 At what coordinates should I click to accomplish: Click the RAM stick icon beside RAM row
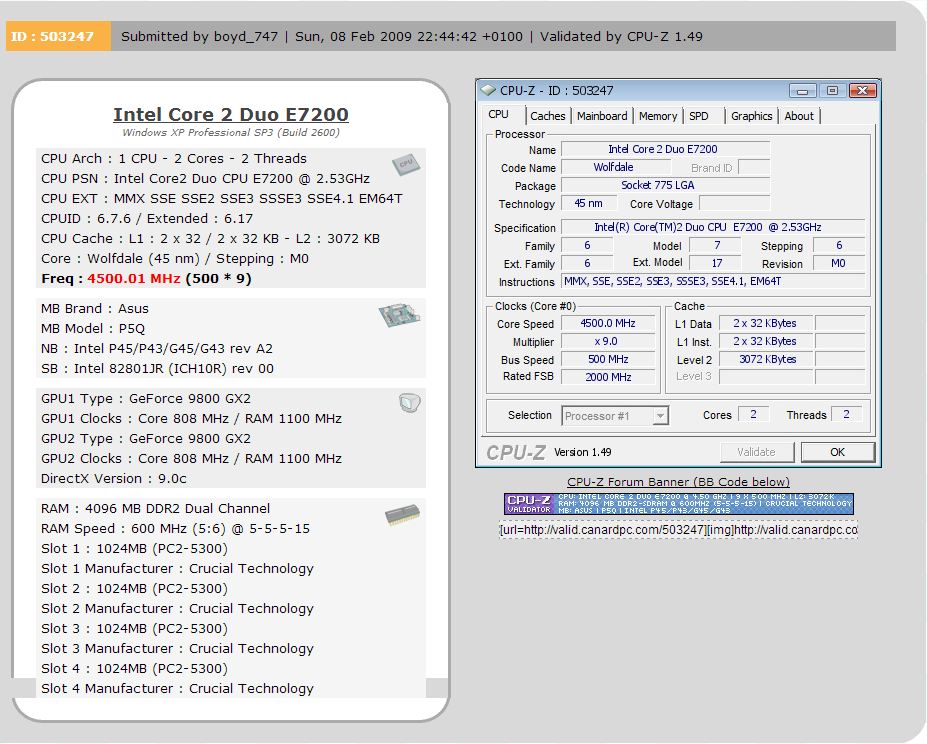pos(402,514)
